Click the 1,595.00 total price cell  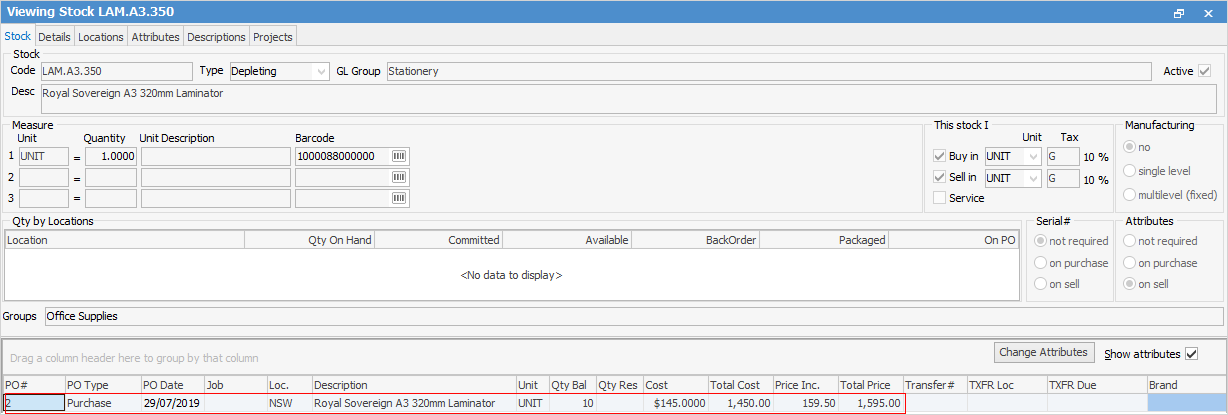(x=870, y=403)
